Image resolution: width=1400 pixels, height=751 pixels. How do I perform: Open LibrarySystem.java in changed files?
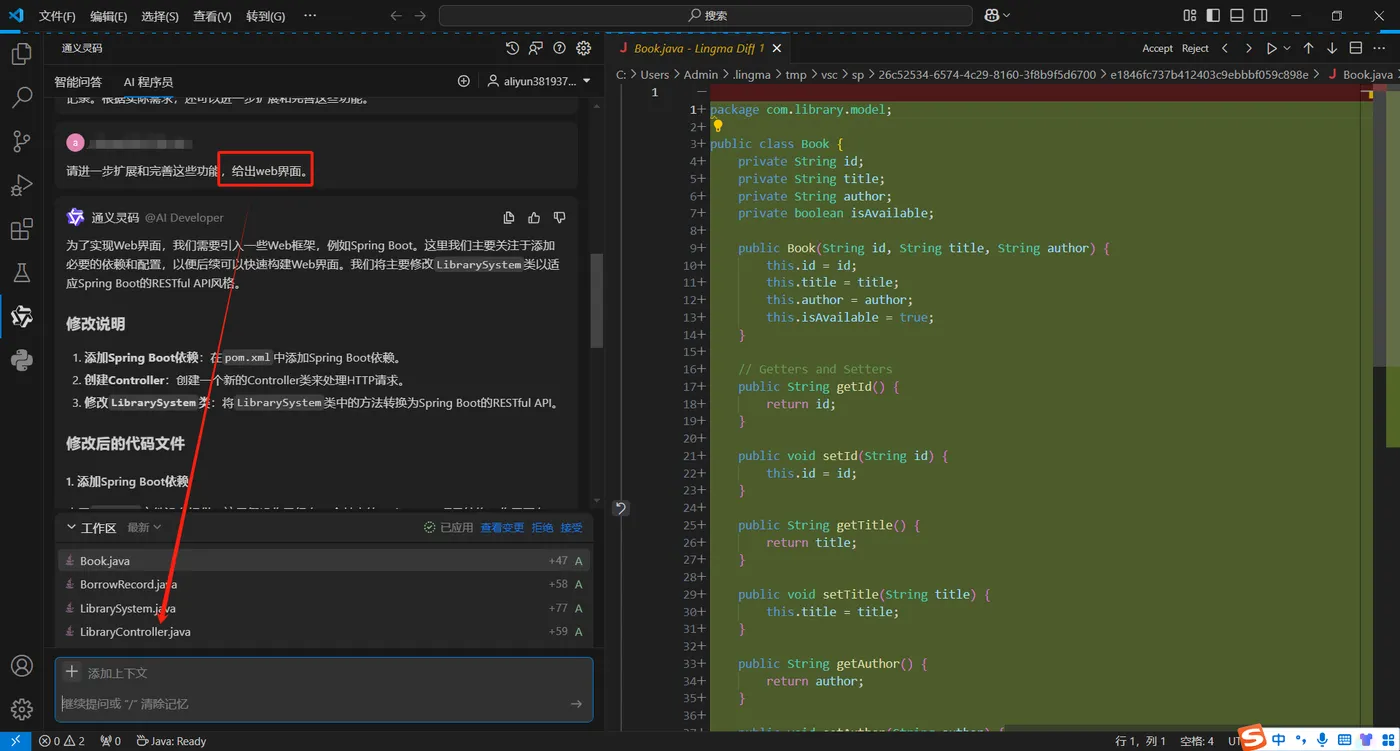[323, 608]
